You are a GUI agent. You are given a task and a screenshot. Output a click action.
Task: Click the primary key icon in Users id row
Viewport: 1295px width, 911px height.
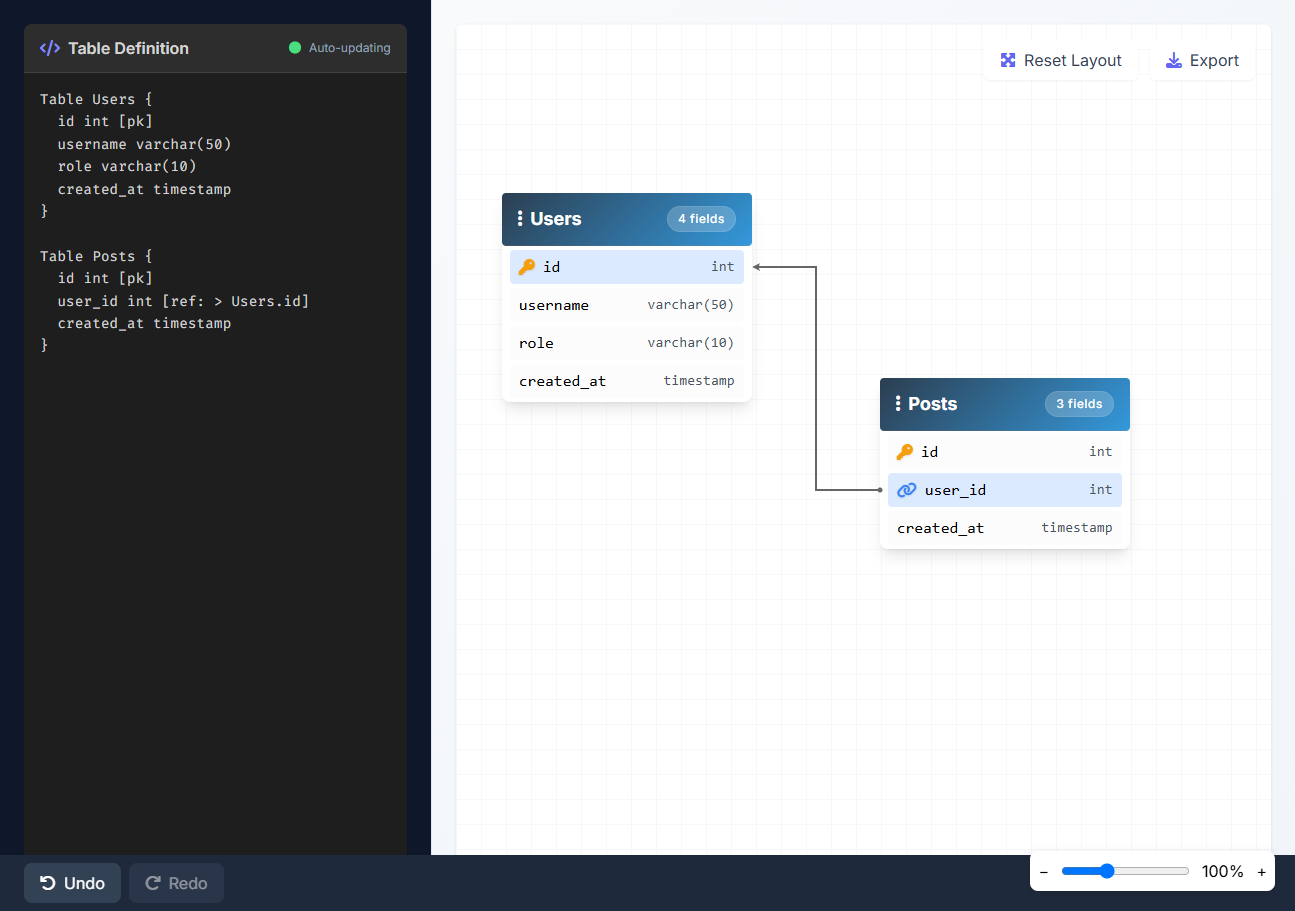click(527, 267)
